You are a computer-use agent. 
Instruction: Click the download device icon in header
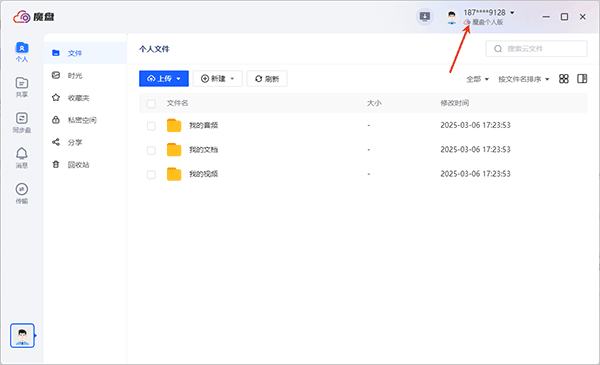coord(425,17)
